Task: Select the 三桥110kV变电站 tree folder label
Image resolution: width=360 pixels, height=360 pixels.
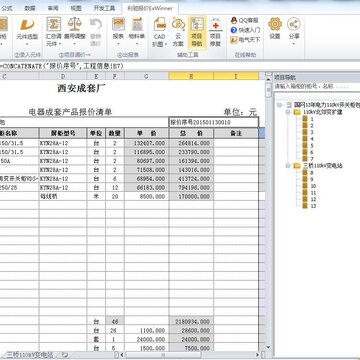Action: point(323,166)
